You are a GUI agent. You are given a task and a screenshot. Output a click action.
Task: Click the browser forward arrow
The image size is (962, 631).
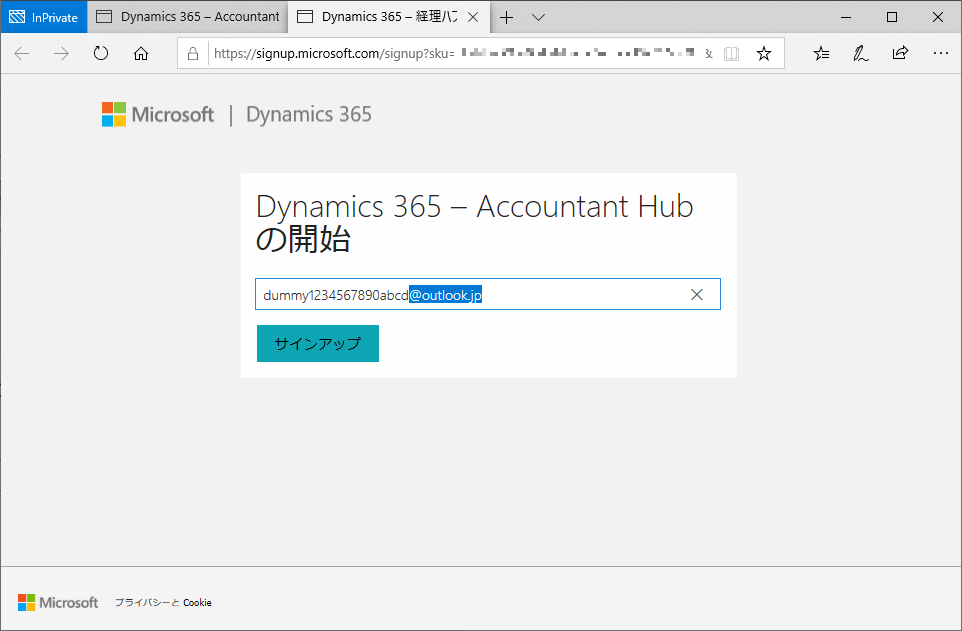coord(61,53)
